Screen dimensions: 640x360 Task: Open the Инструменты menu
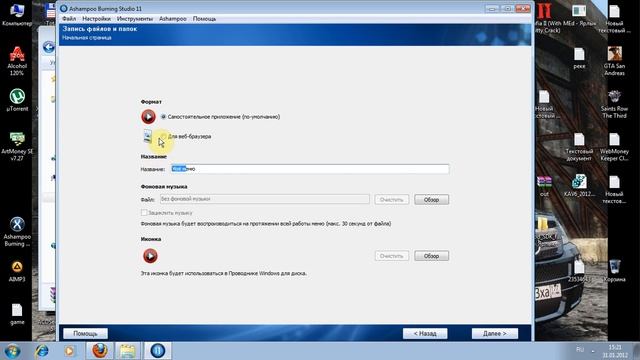point(135,19)
